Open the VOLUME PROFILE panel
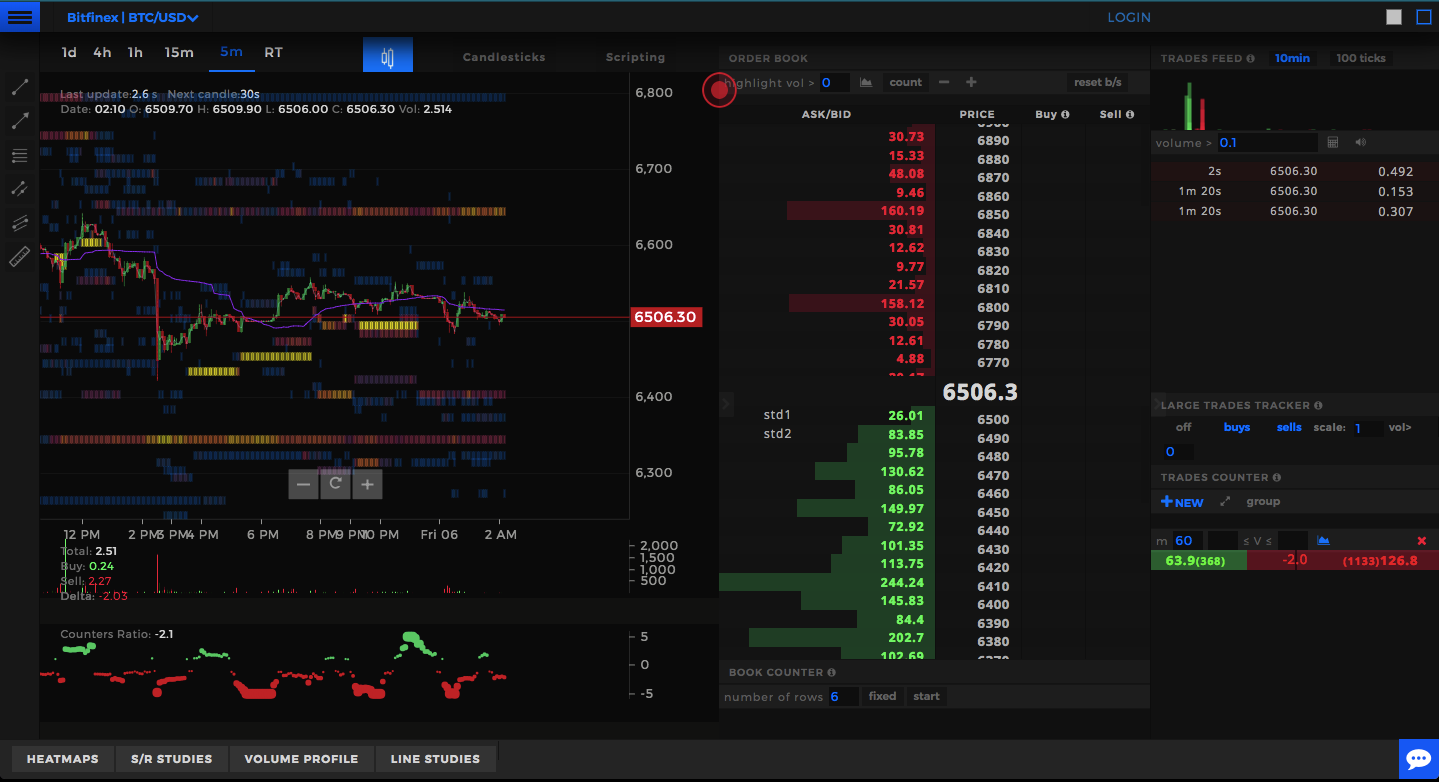 [301, 758]
